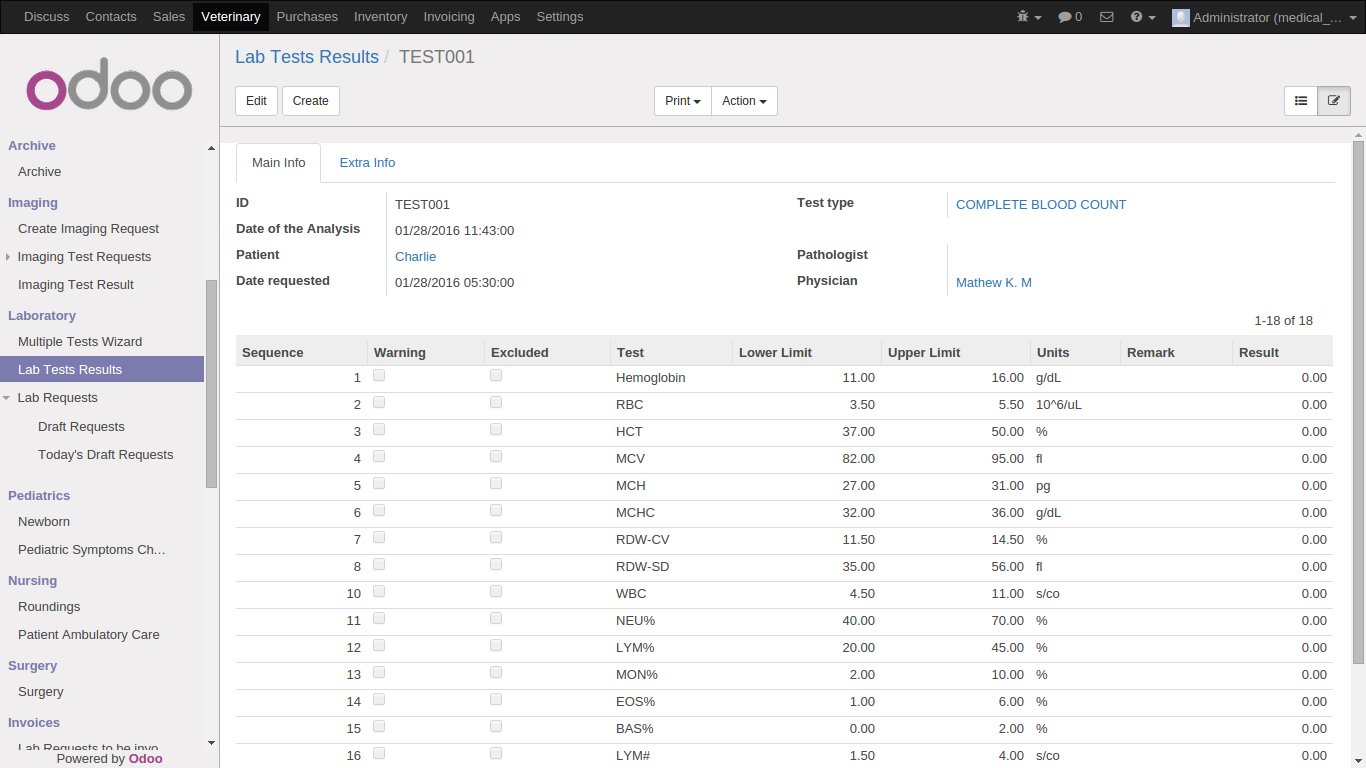This screenshot has height=768, width=1366.
Task: Toggle Warning checkbox for Hemoglobin row
Action: pos(379,376)
